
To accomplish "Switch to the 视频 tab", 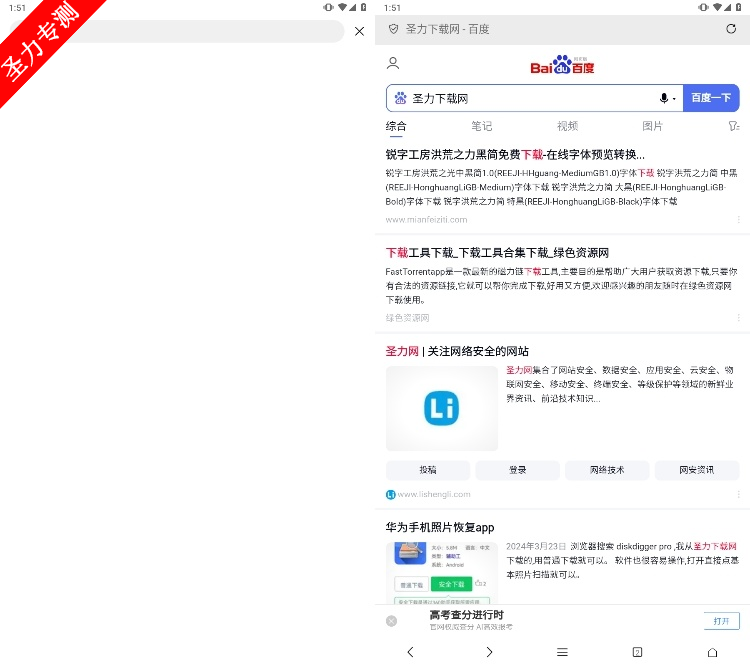I will (x=567, y=126).
